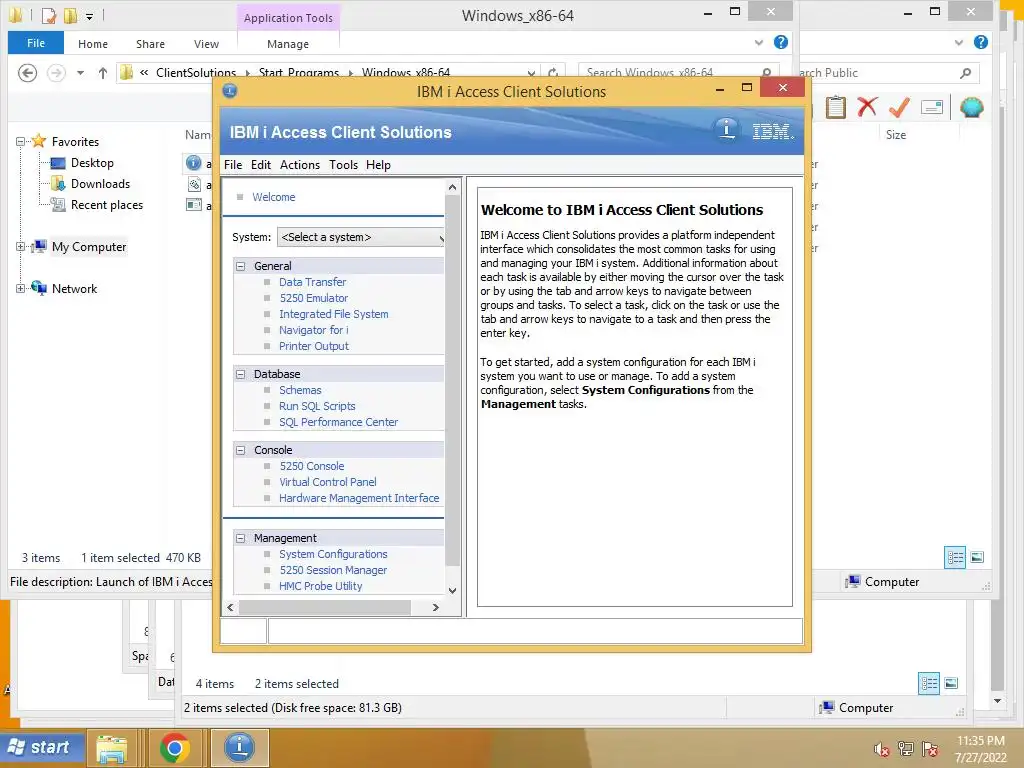Image resolution: width=1024 pixels, height=768 pixels.
Task: Open SQL Performance Center
Action: (338, 422)
